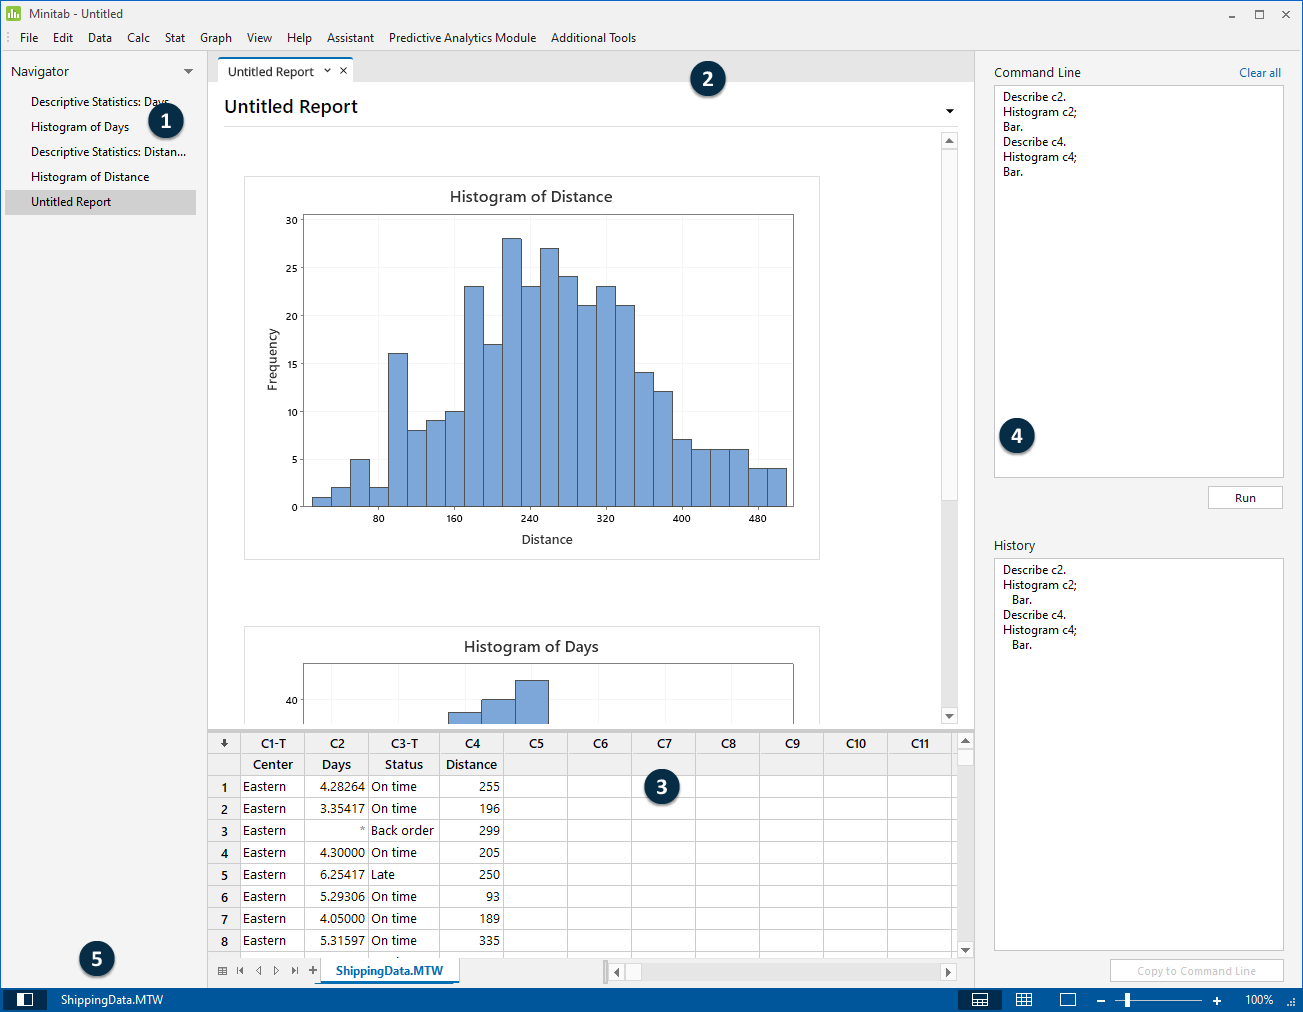Zoom in using the plus icon
1303x1012 pixels.
(1216, 999)
